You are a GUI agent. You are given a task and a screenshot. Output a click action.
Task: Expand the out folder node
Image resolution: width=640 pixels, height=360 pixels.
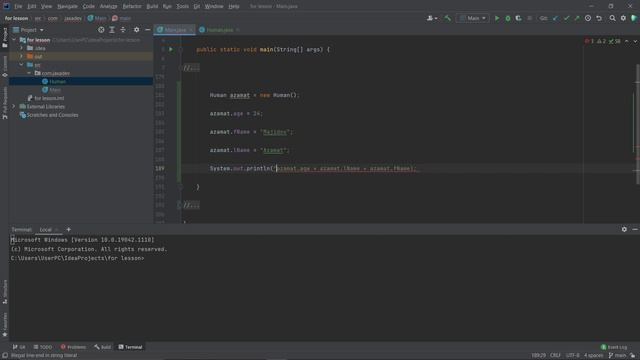pyautogui.click(x=22, y=56)
